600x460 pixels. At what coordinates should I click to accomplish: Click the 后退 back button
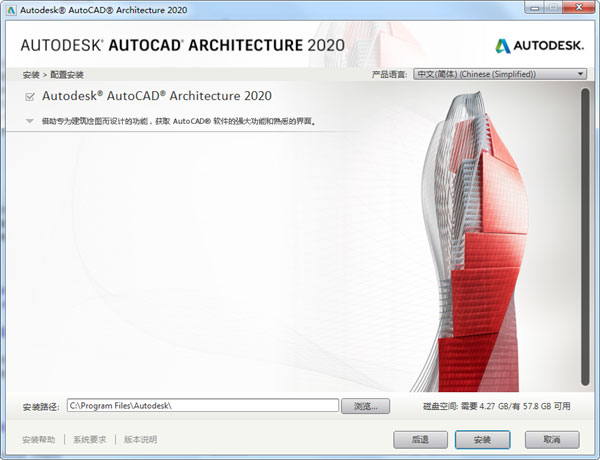tap(412, 439)
